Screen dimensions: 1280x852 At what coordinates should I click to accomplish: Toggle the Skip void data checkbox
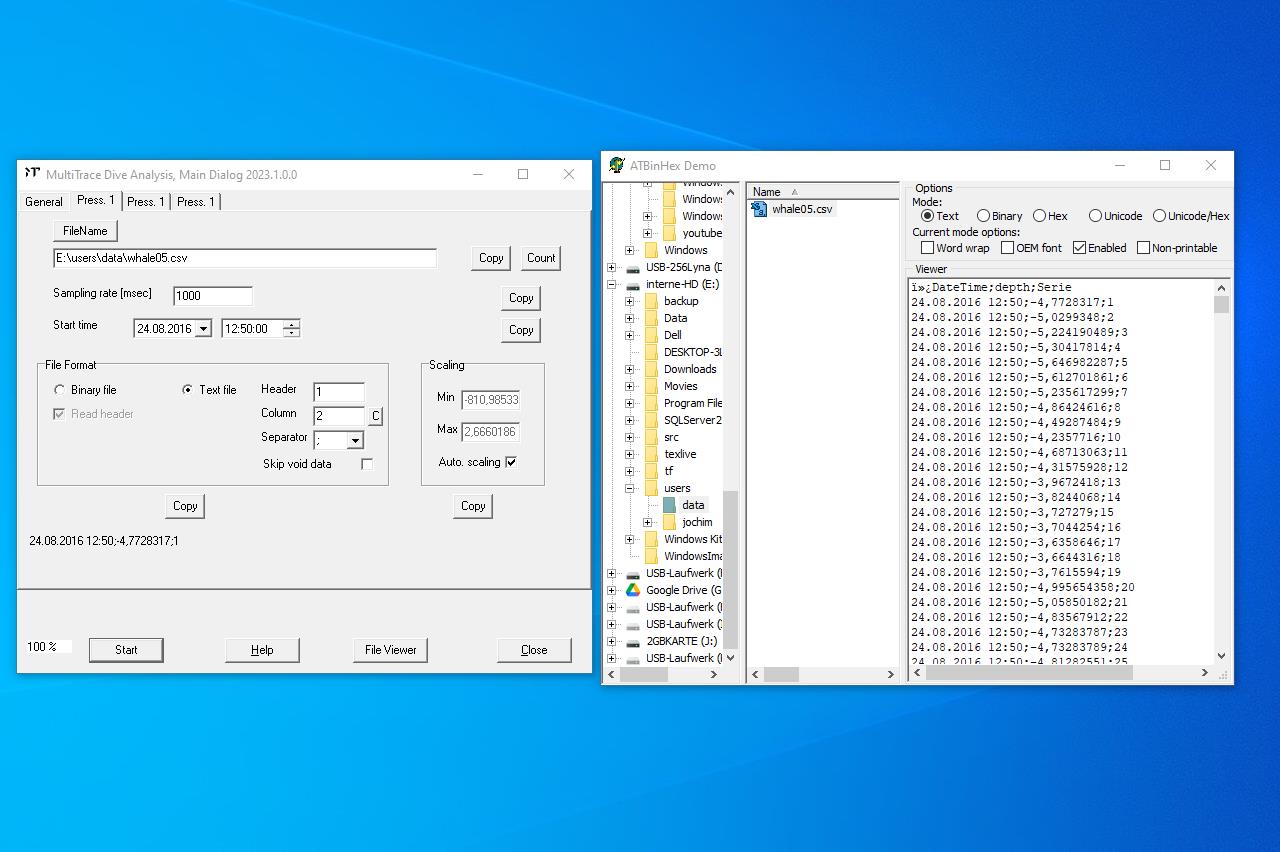(x=367, y=464)
